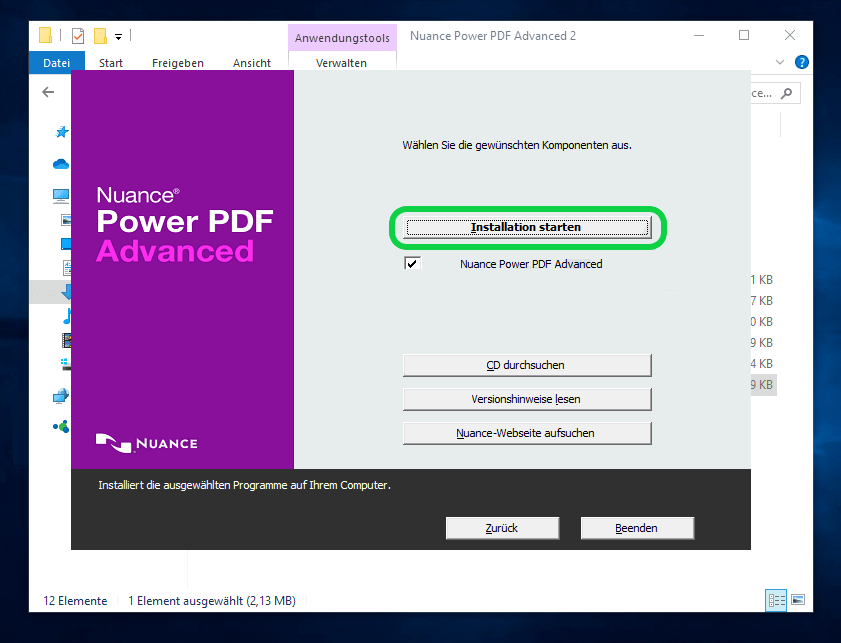The image size is (841, 643).
Task: Click the '12 Elemente' status bar text
Action: (75, 601)
